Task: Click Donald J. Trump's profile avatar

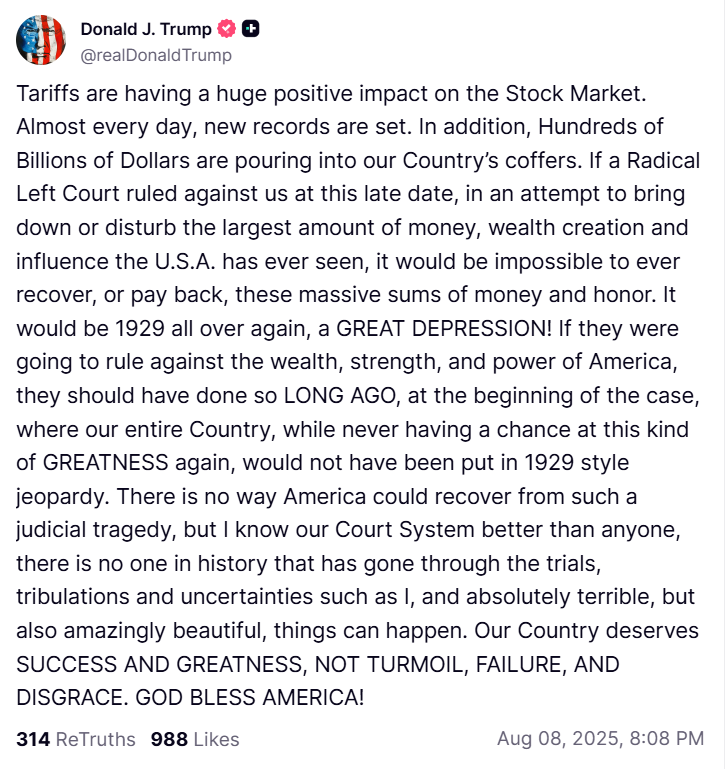Action: click(x=41, y=40)
